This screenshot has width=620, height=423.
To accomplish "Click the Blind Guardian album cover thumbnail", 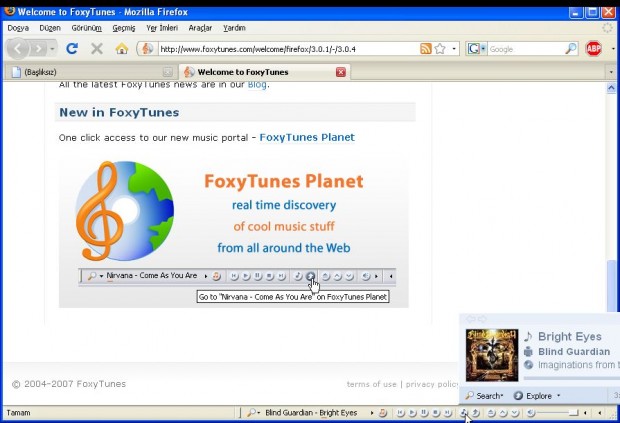I will point(492,355).
